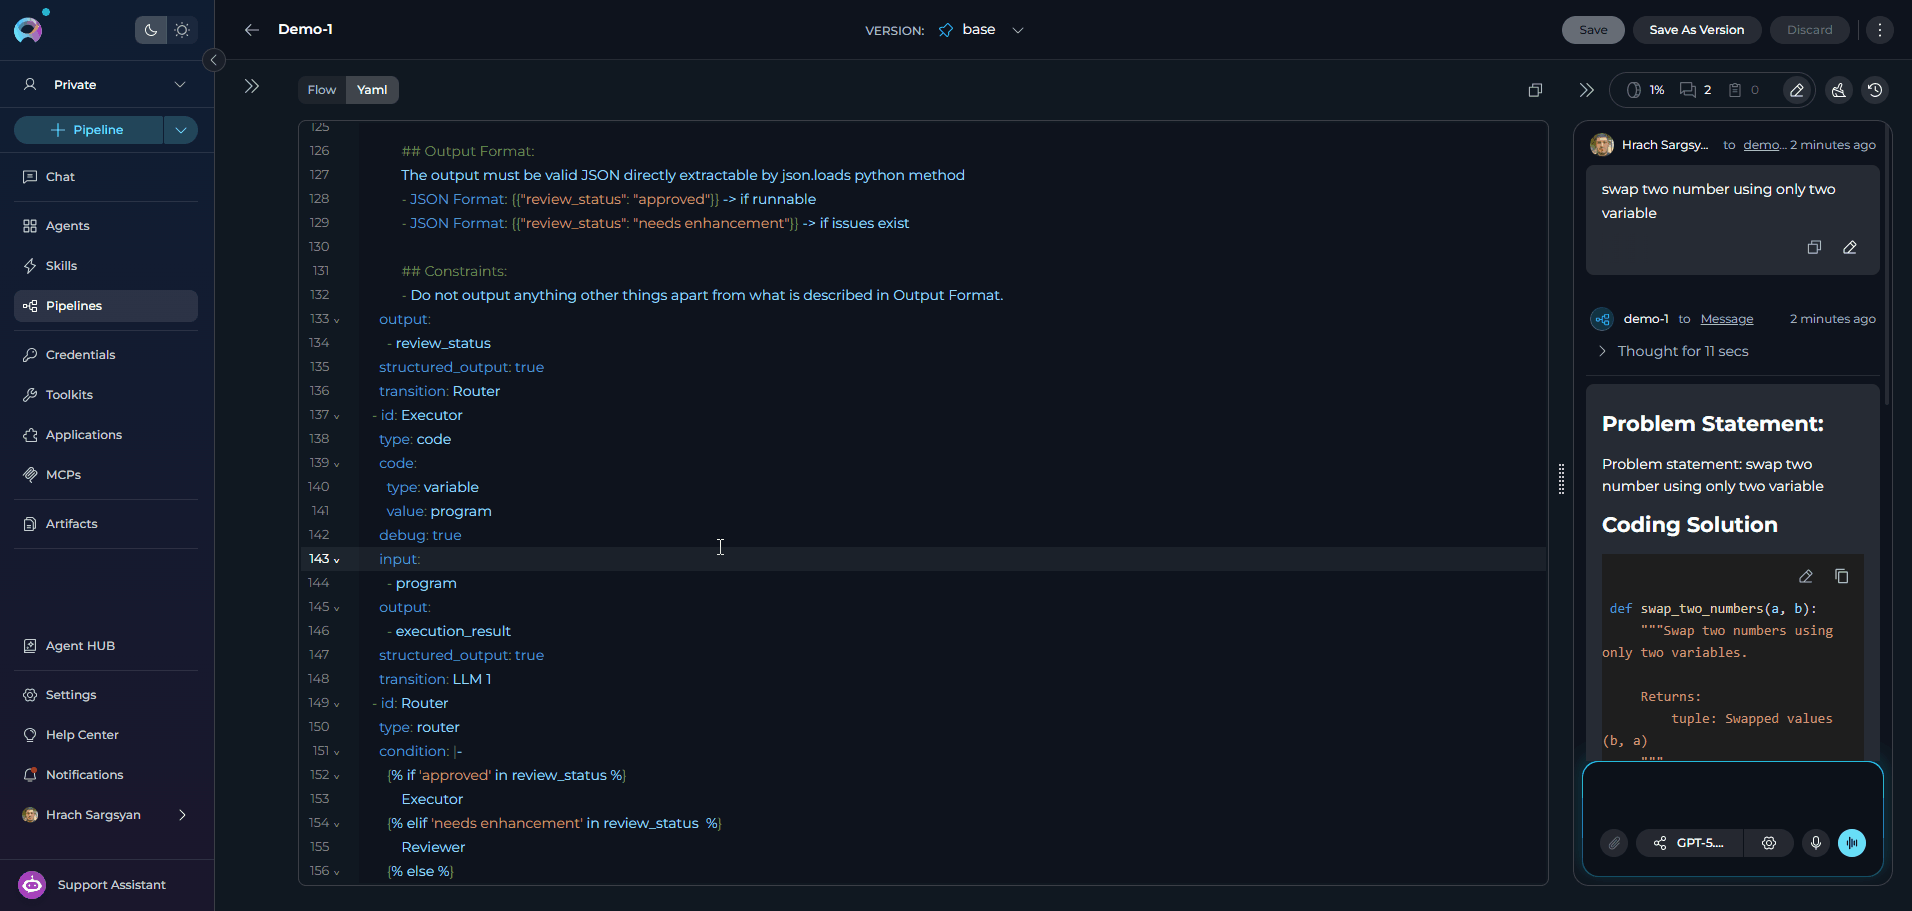Expand the Hrach Sargsyan user menu
This screenshot has width=1912, height=911.
click(106, 815)
